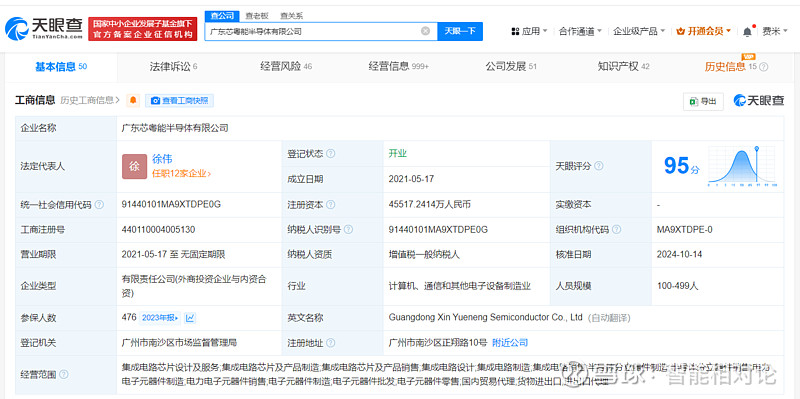Click English name Guangdong Xin Yueneng Semiconductor
The width and height of the screenshot is (800, 399).
pos(485,317)
